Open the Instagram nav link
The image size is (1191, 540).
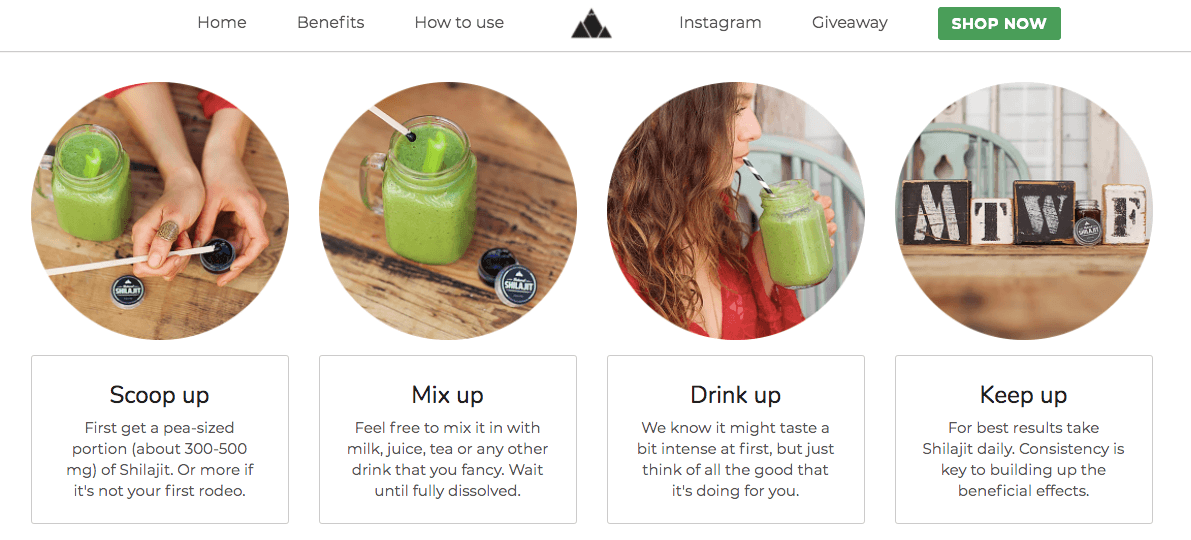tap(720, 23)
